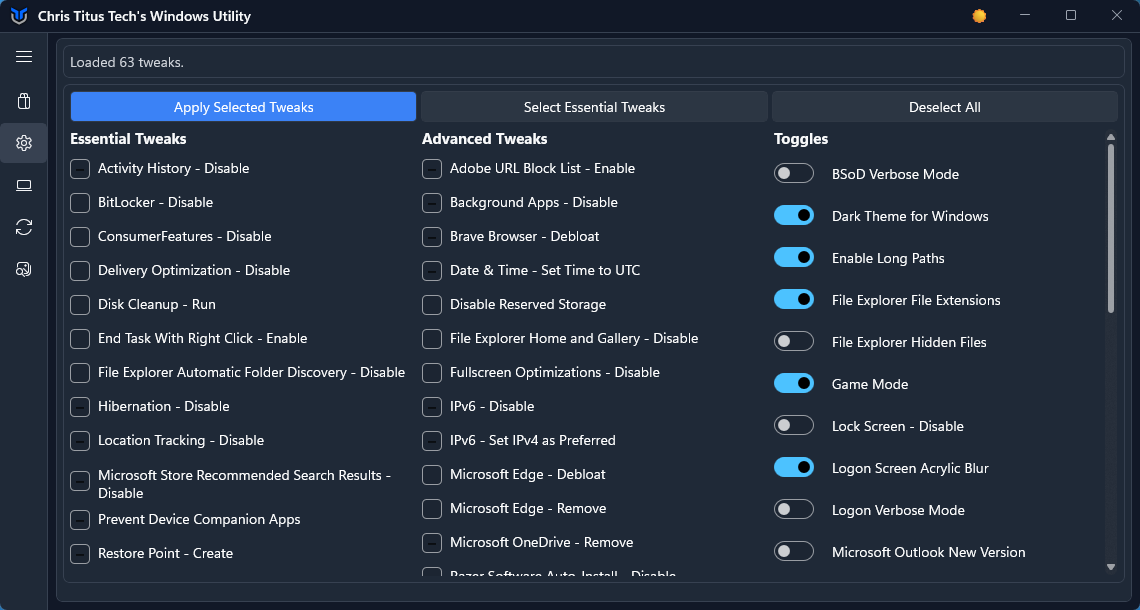The height and width of the screenshot is (610, 1140).
Task: Click the Deselect All button
Action: coord(944,107)
